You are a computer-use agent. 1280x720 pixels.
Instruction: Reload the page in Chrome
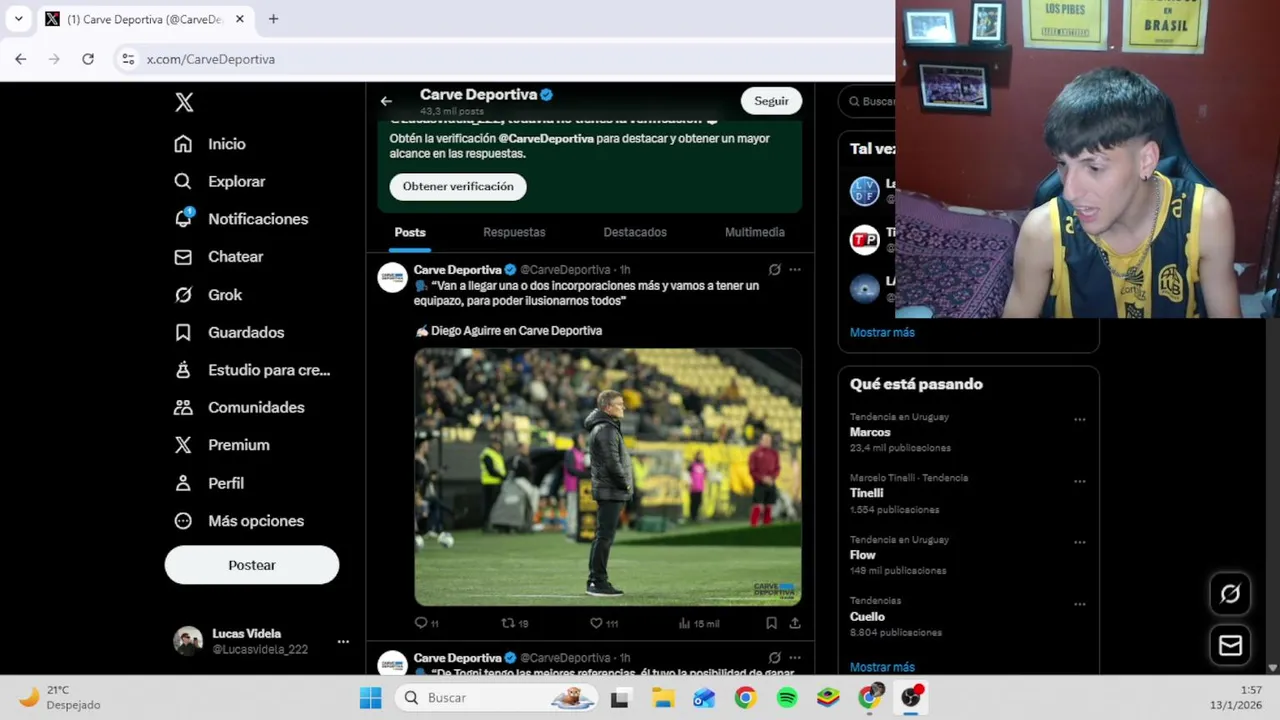[88, 59]
